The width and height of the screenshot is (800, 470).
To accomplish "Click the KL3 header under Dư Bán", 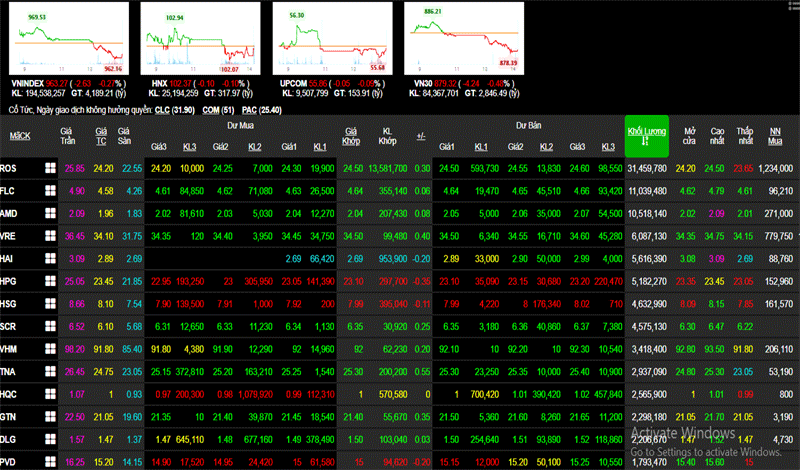I will (x=608, y=147).
